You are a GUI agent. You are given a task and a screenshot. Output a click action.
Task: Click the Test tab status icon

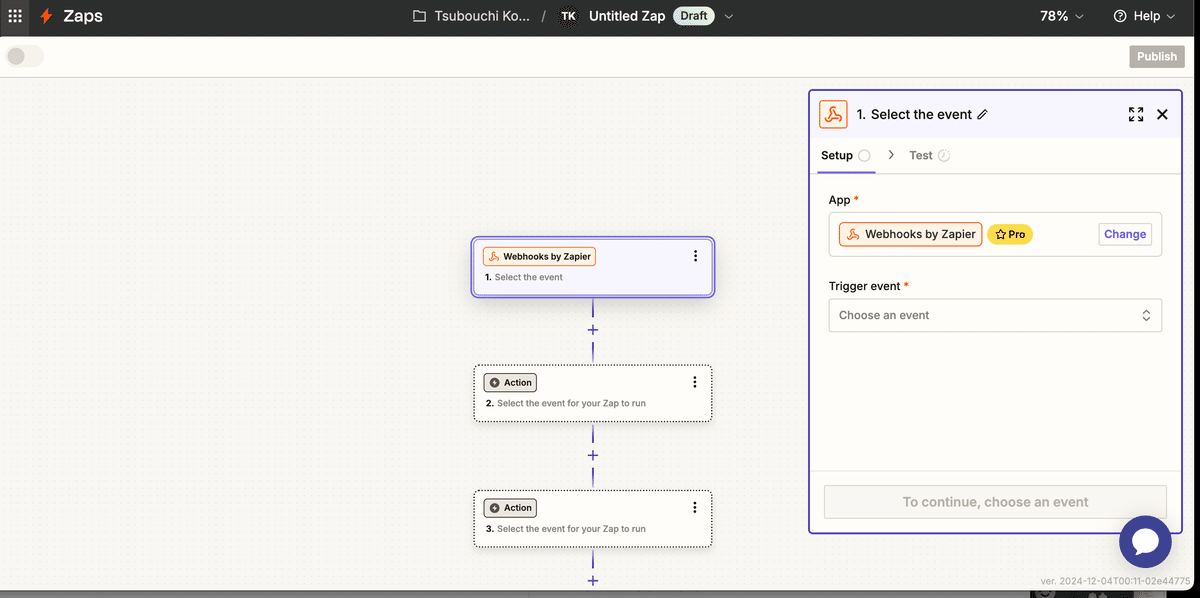point(944,156)
